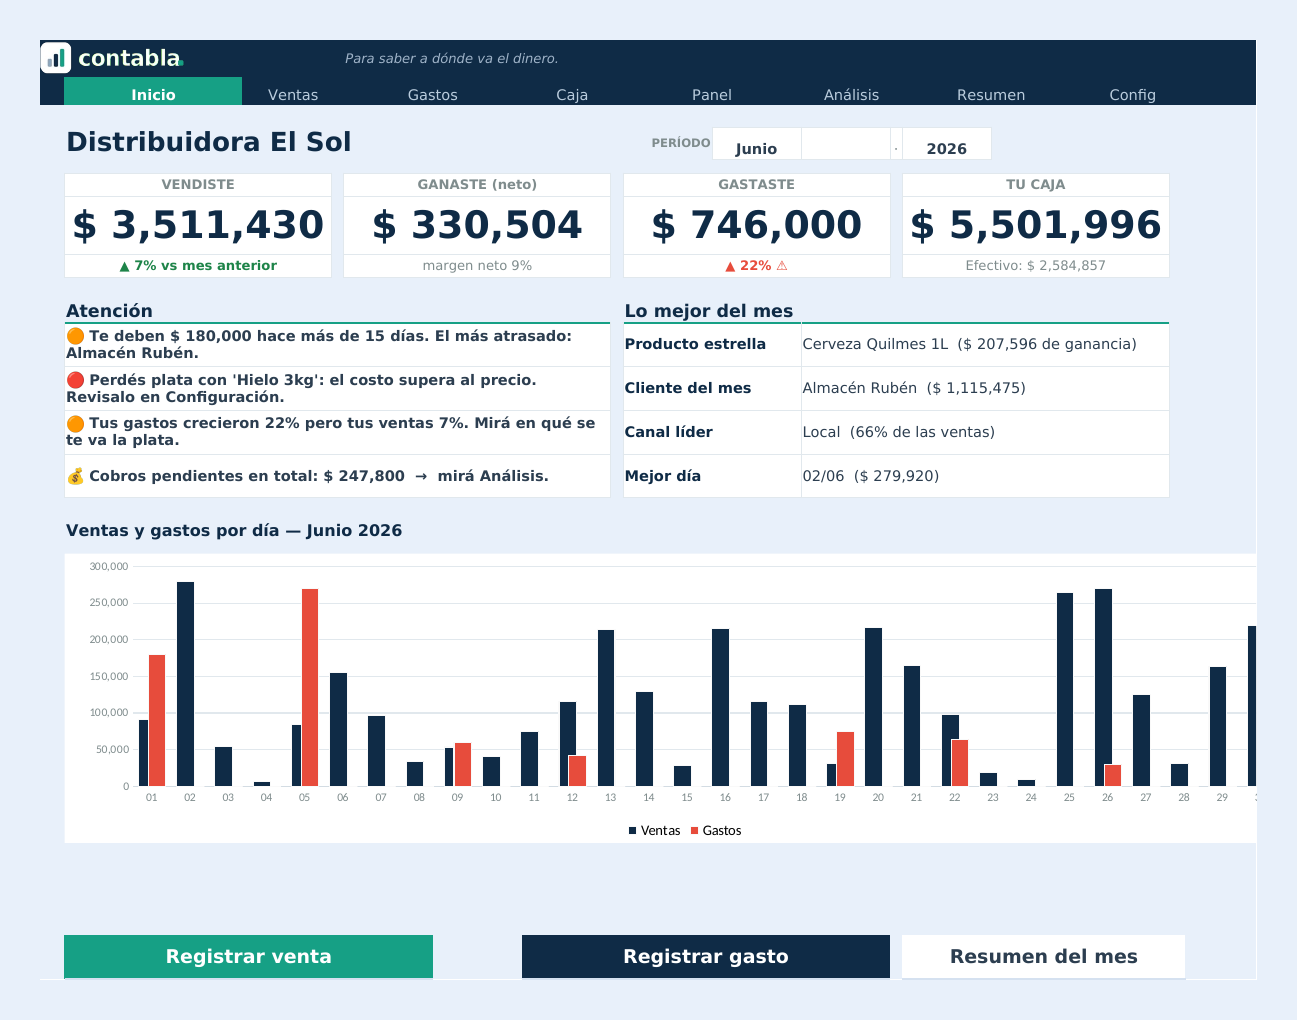Image resolution: width=1297 pixels, height=1020 pixels.
Task: Switch to the Gastos tab
Action: [x=433, y=95]
